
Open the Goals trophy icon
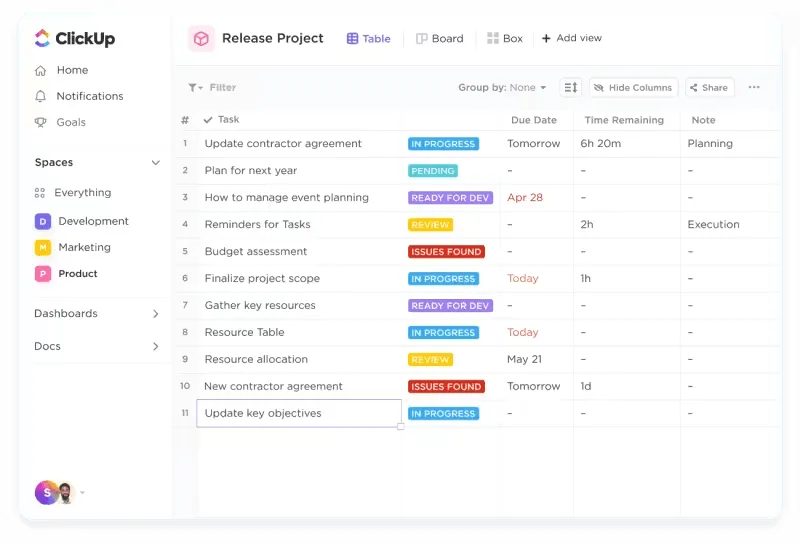(40, 122)
